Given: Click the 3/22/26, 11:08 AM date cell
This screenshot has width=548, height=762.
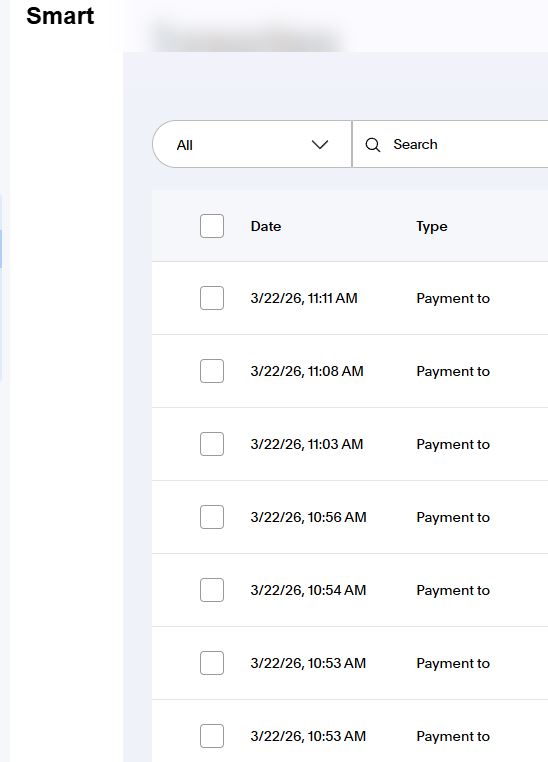Looking at the screenshot, I should coord(307,371).
